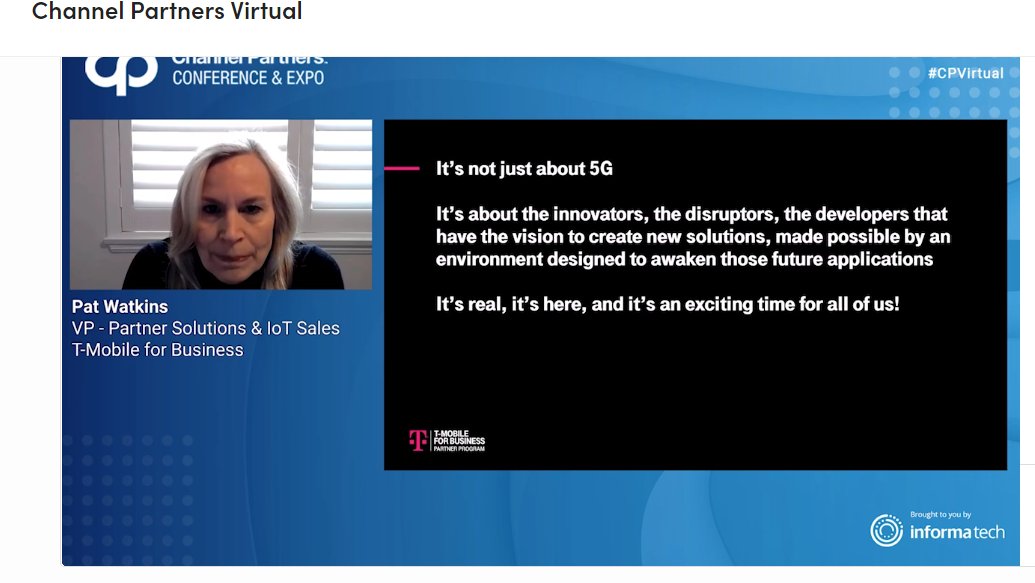Click the speaker webcam video thumbnail

tap(220, 205)
